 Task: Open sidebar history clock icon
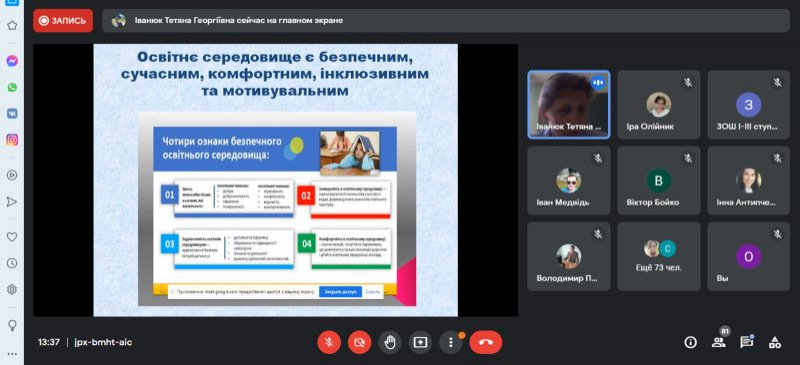tap(12, 263)
